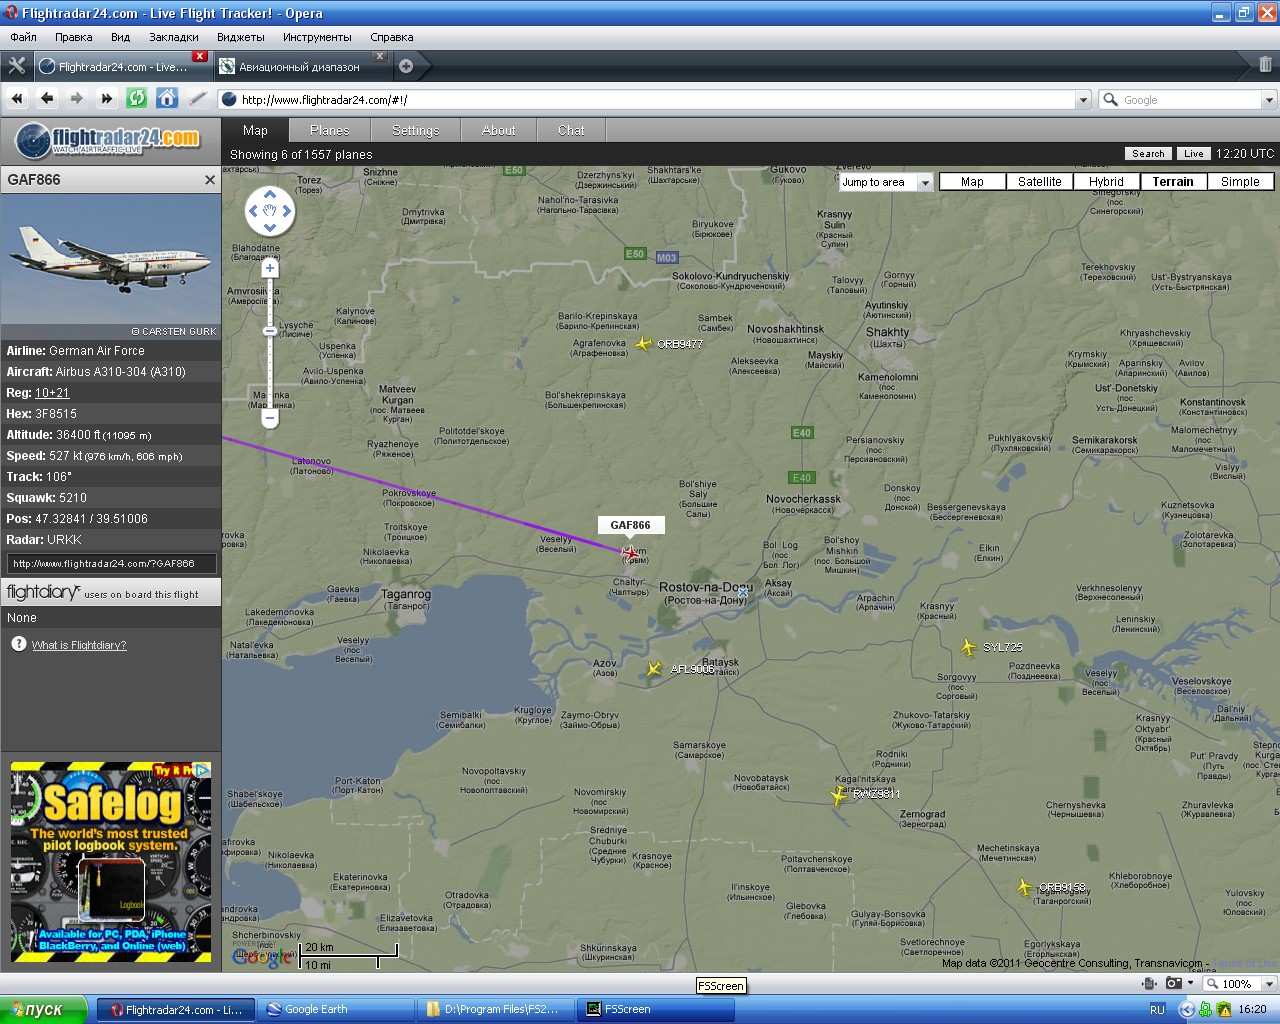The width and height of the screenshot is (1280, 1024).
Task: Click the Safelog advertisement banner
Action: [111, 862]
